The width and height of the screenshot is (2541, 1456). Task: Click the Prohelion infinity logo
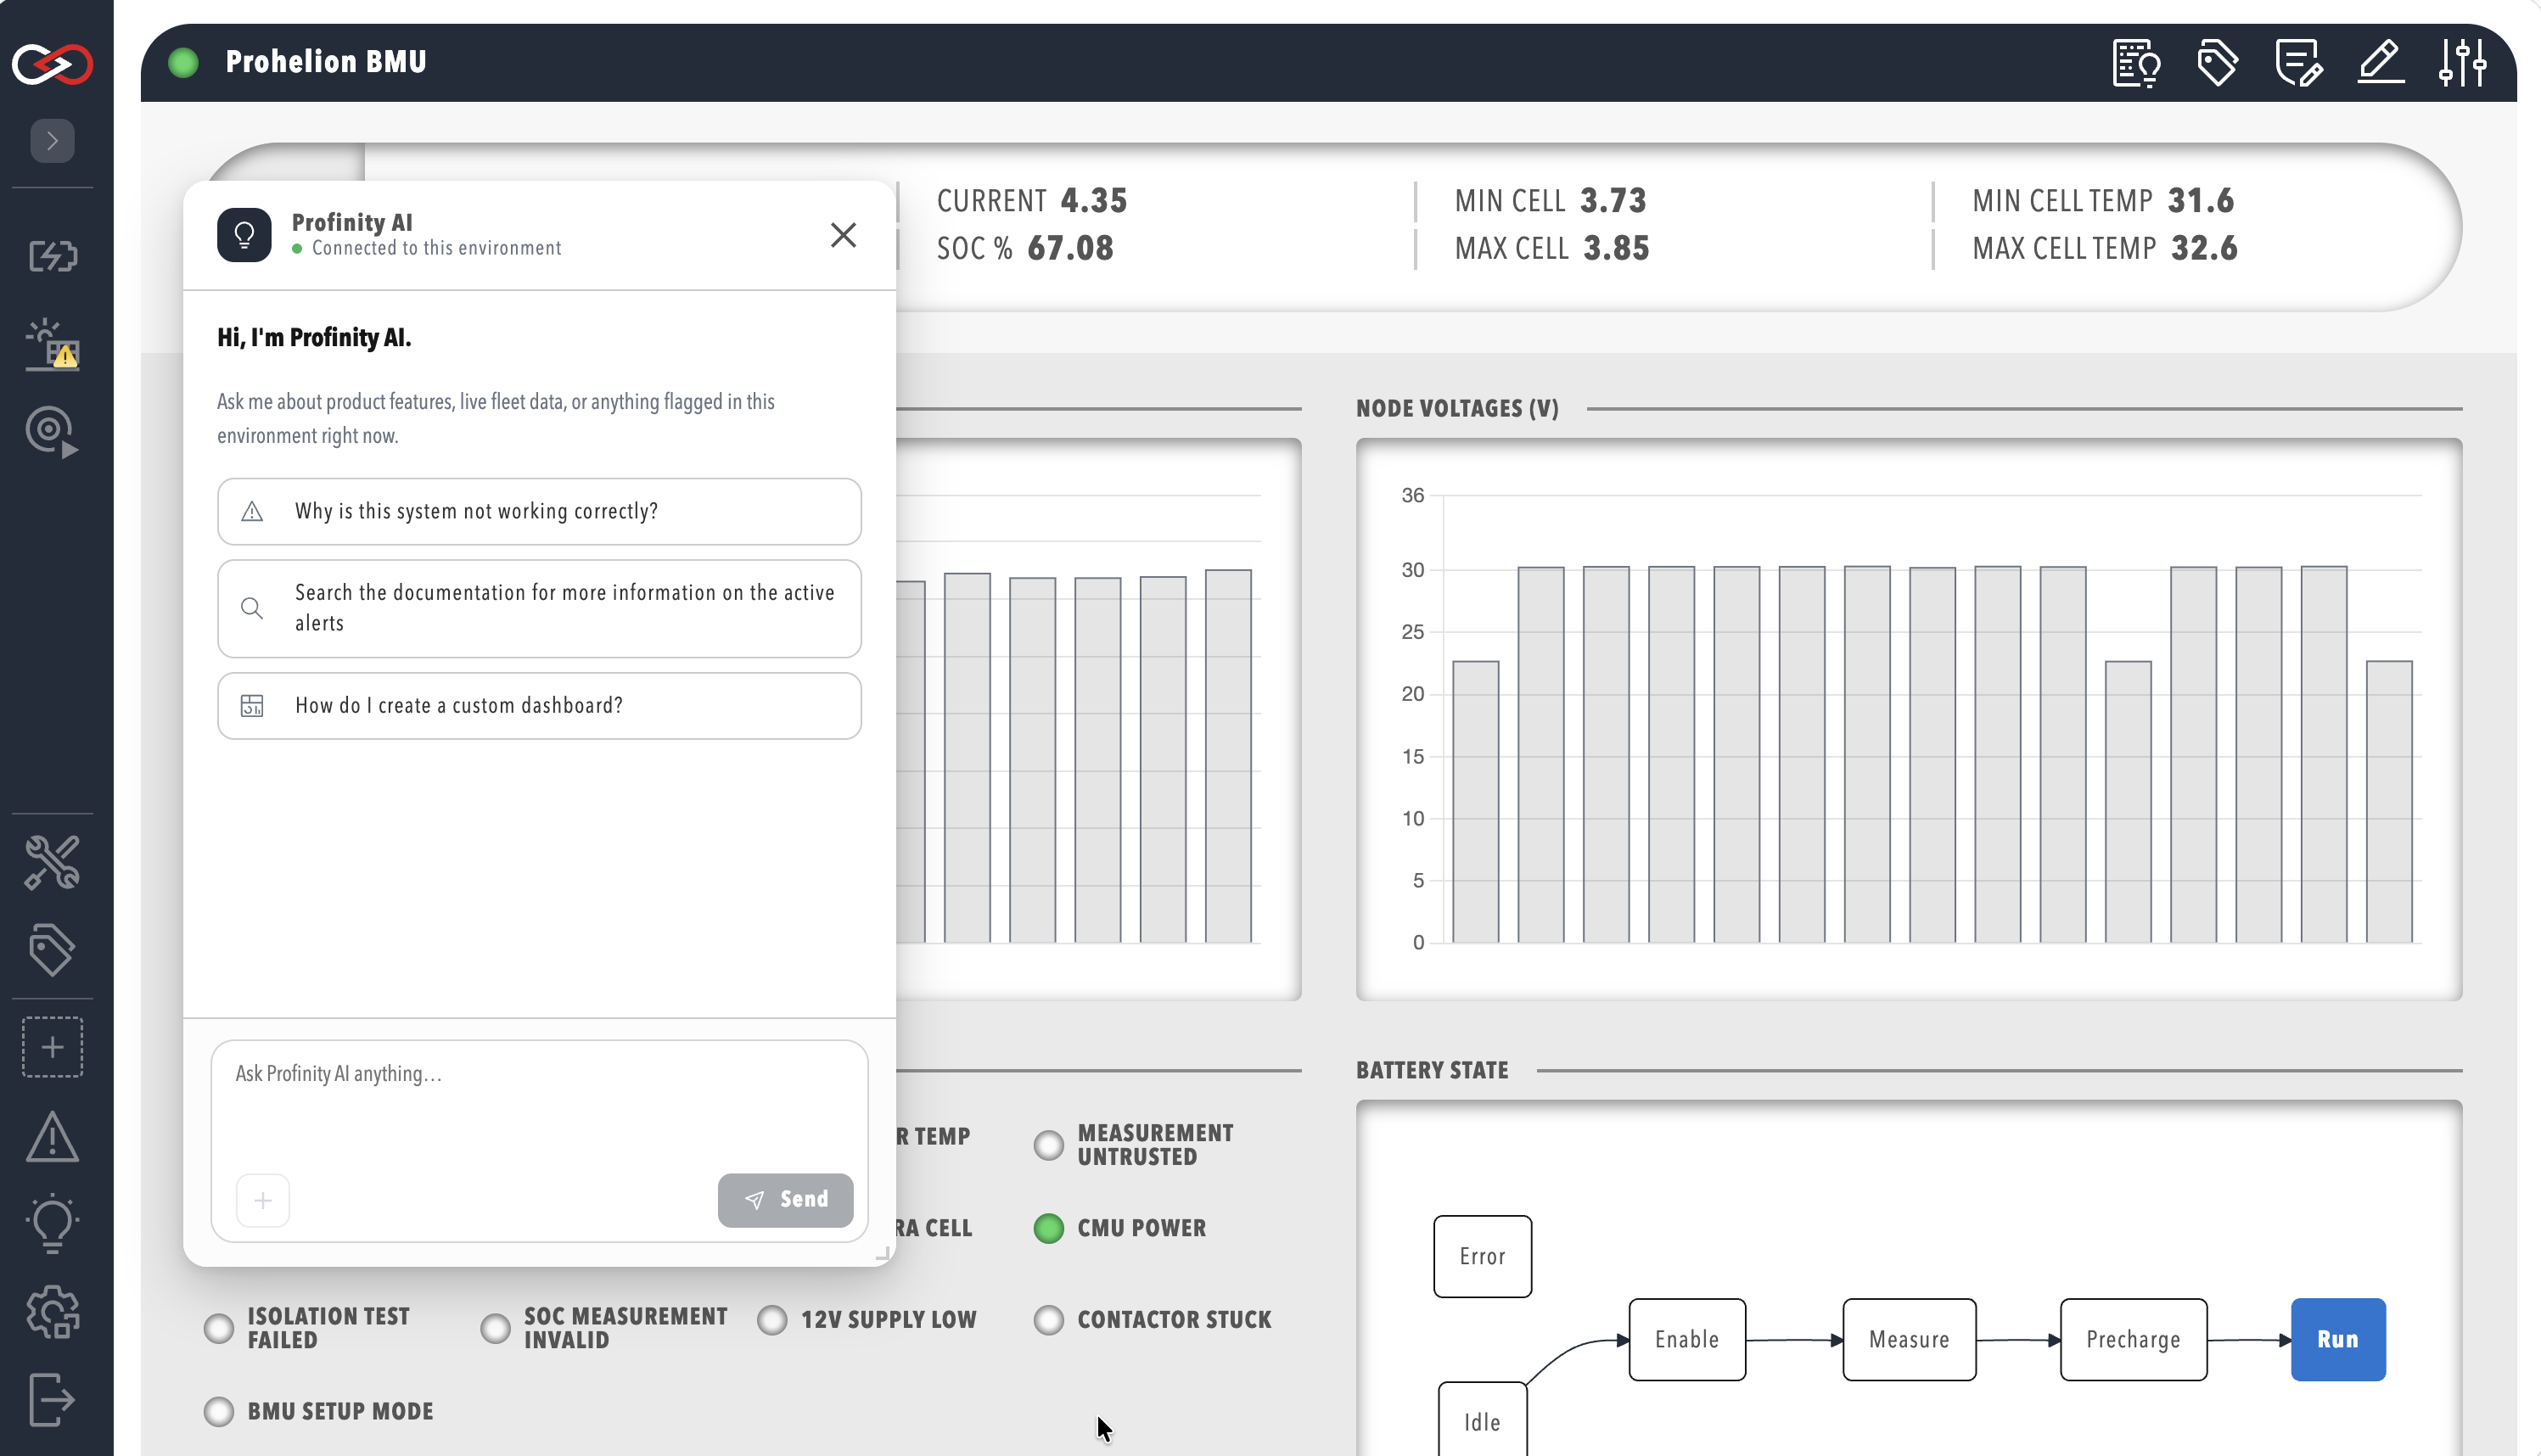tap(52, 64)
